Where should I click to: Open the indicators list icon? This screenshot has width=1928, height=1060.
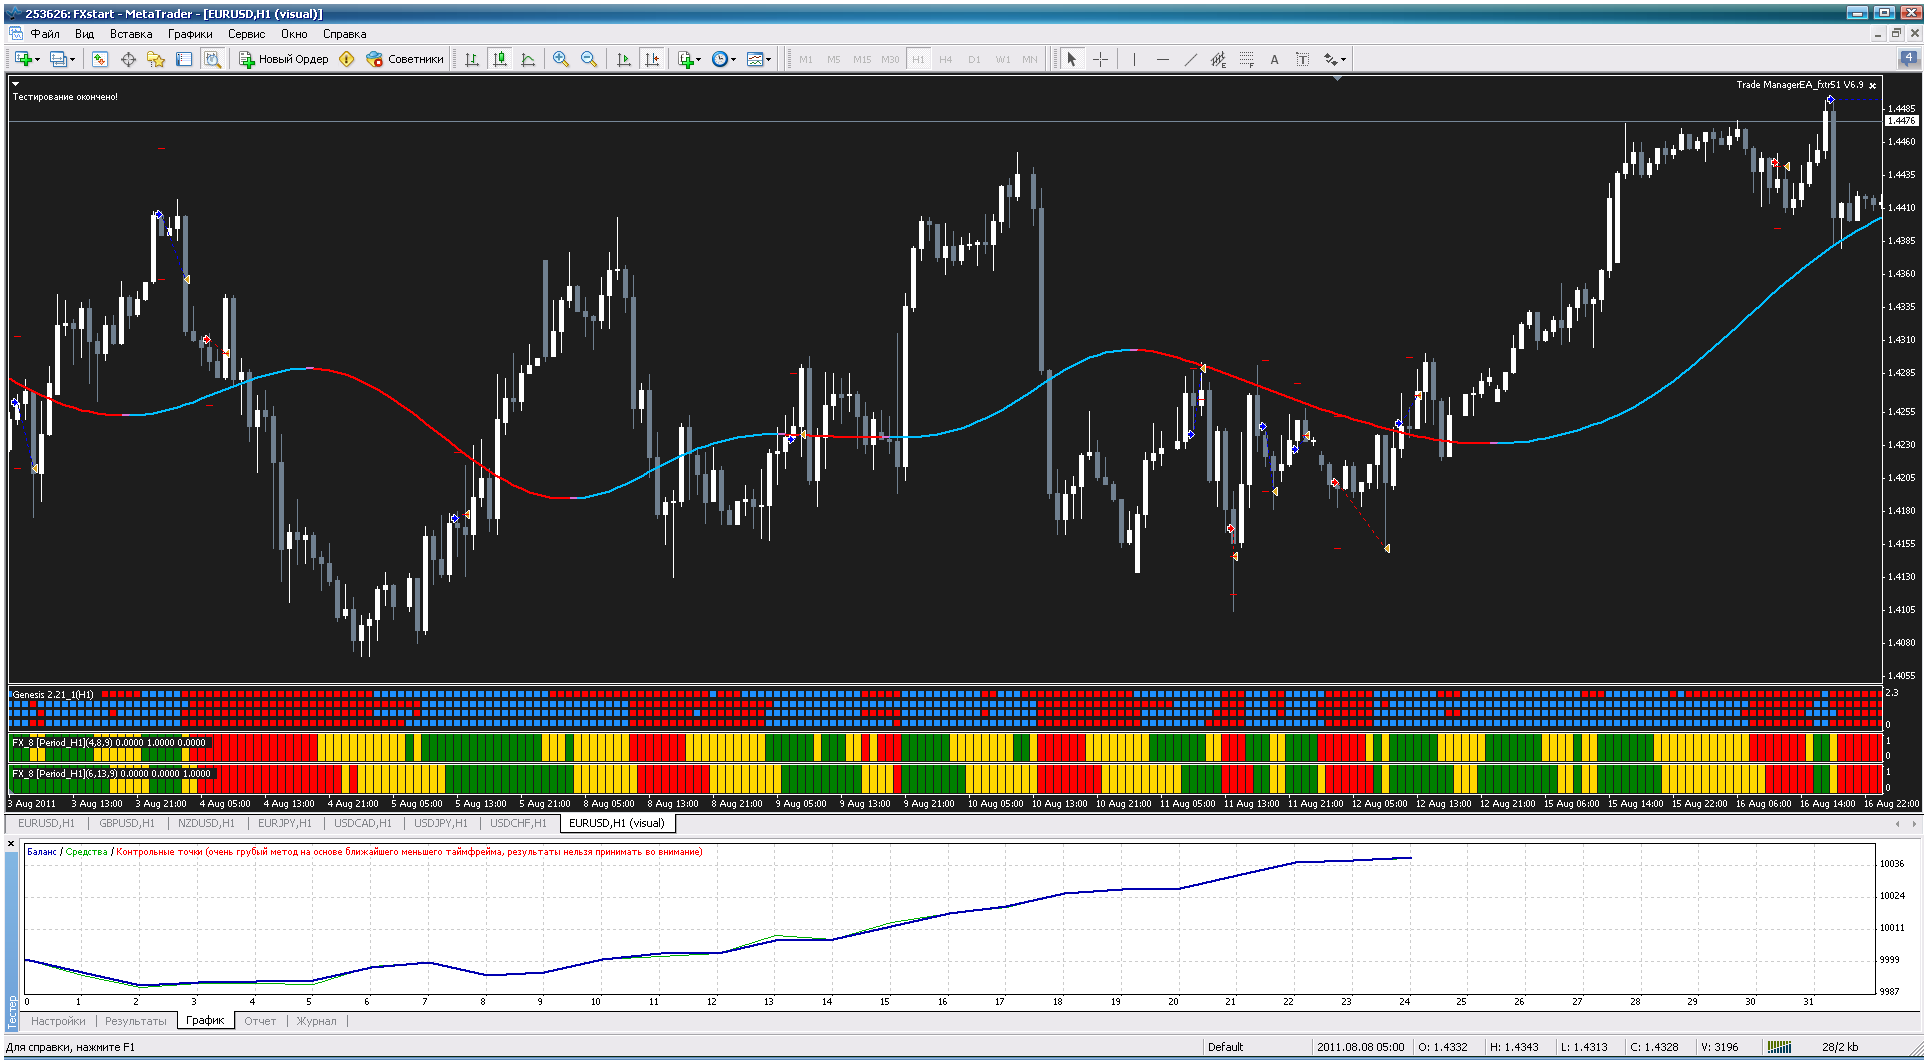coord(685,59)
